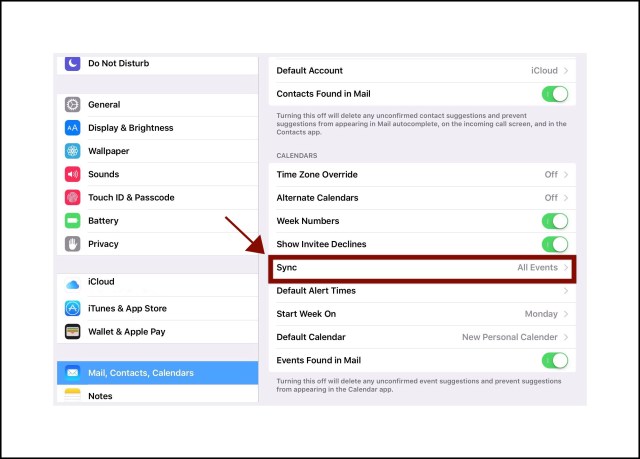The image size is (640, 459).
Task: Open Default Calendar chevron
Action: pyautogui.click(x=566, y=337)
